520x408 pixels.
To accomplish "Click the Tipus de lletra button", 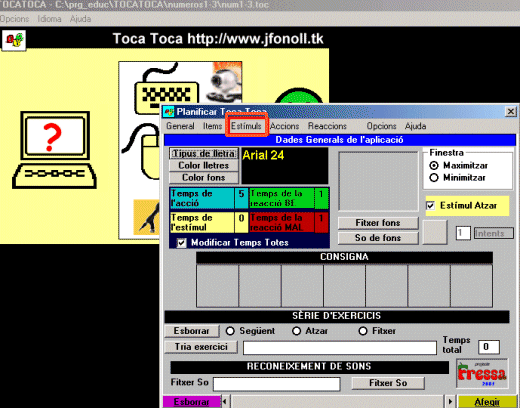I will [x=204, y=154].
